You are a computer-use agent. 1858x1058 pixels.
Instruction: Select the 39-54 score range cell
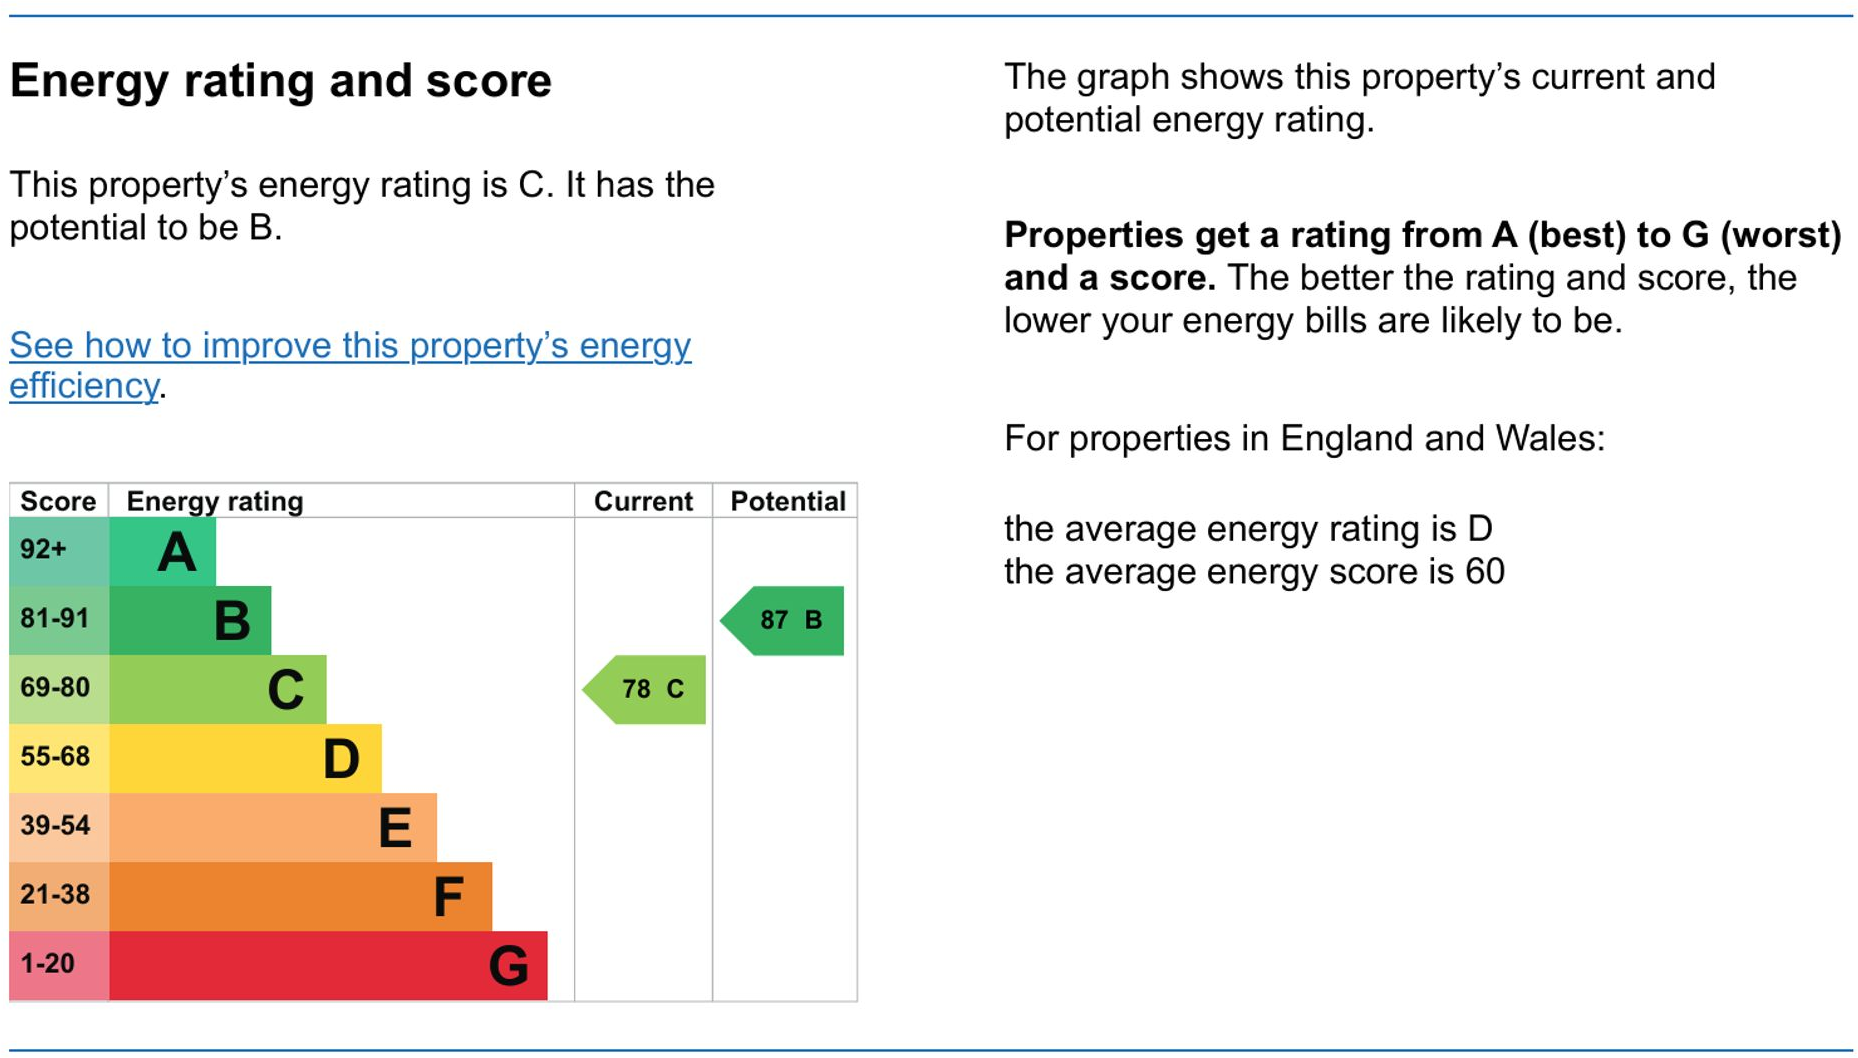(x=58, y=827)
